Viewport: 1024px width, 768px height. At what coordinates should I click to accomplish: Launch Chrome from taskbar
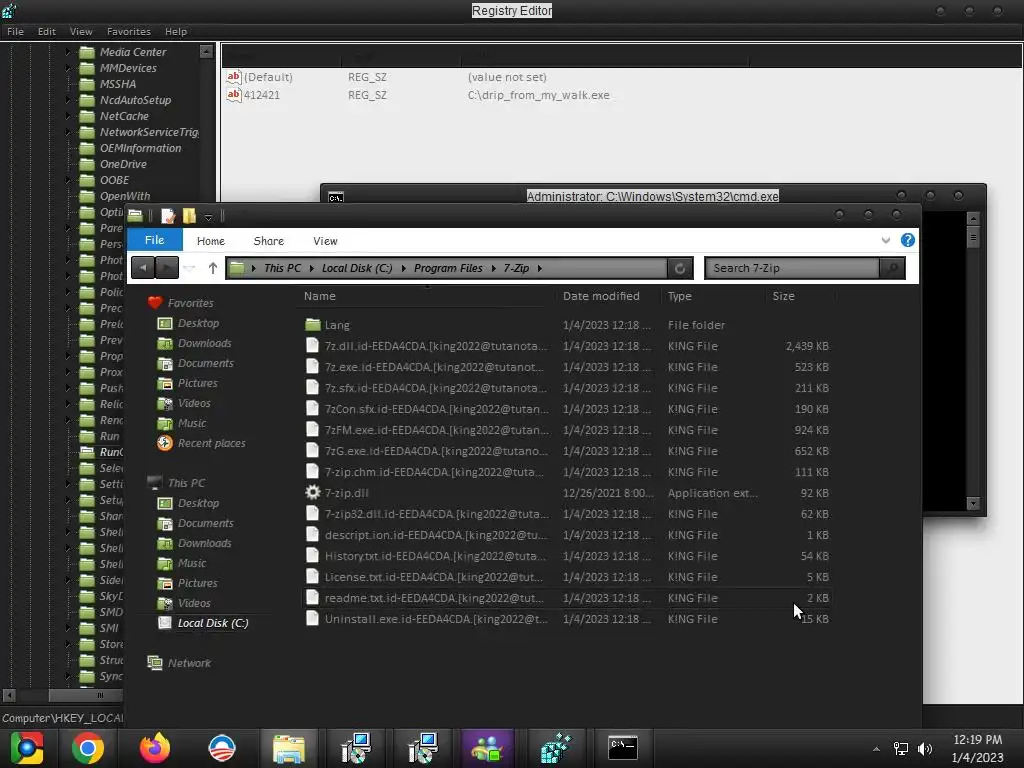[x=88, y=748]
